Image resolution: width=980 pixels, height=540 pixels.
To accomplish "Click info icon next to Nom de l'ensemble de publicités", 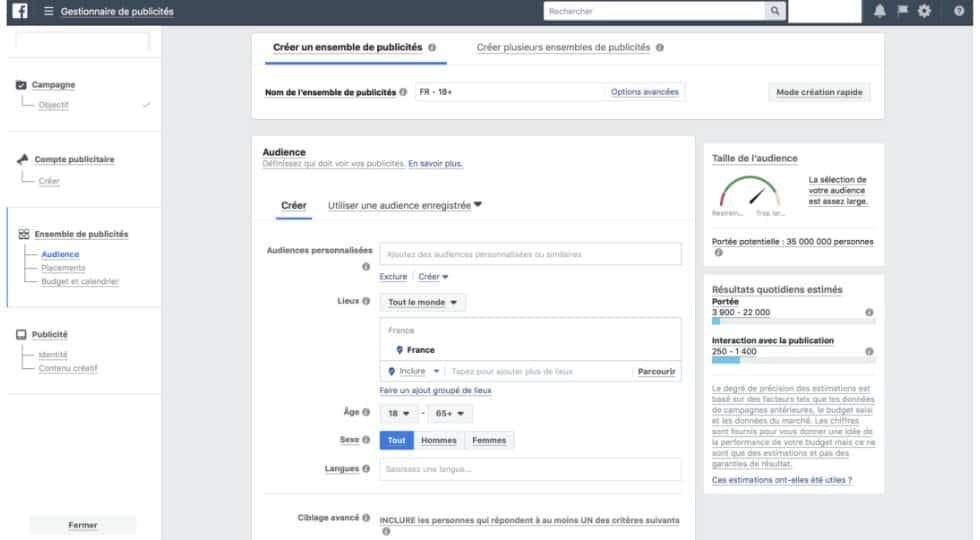I will click(x=403, y=92).
